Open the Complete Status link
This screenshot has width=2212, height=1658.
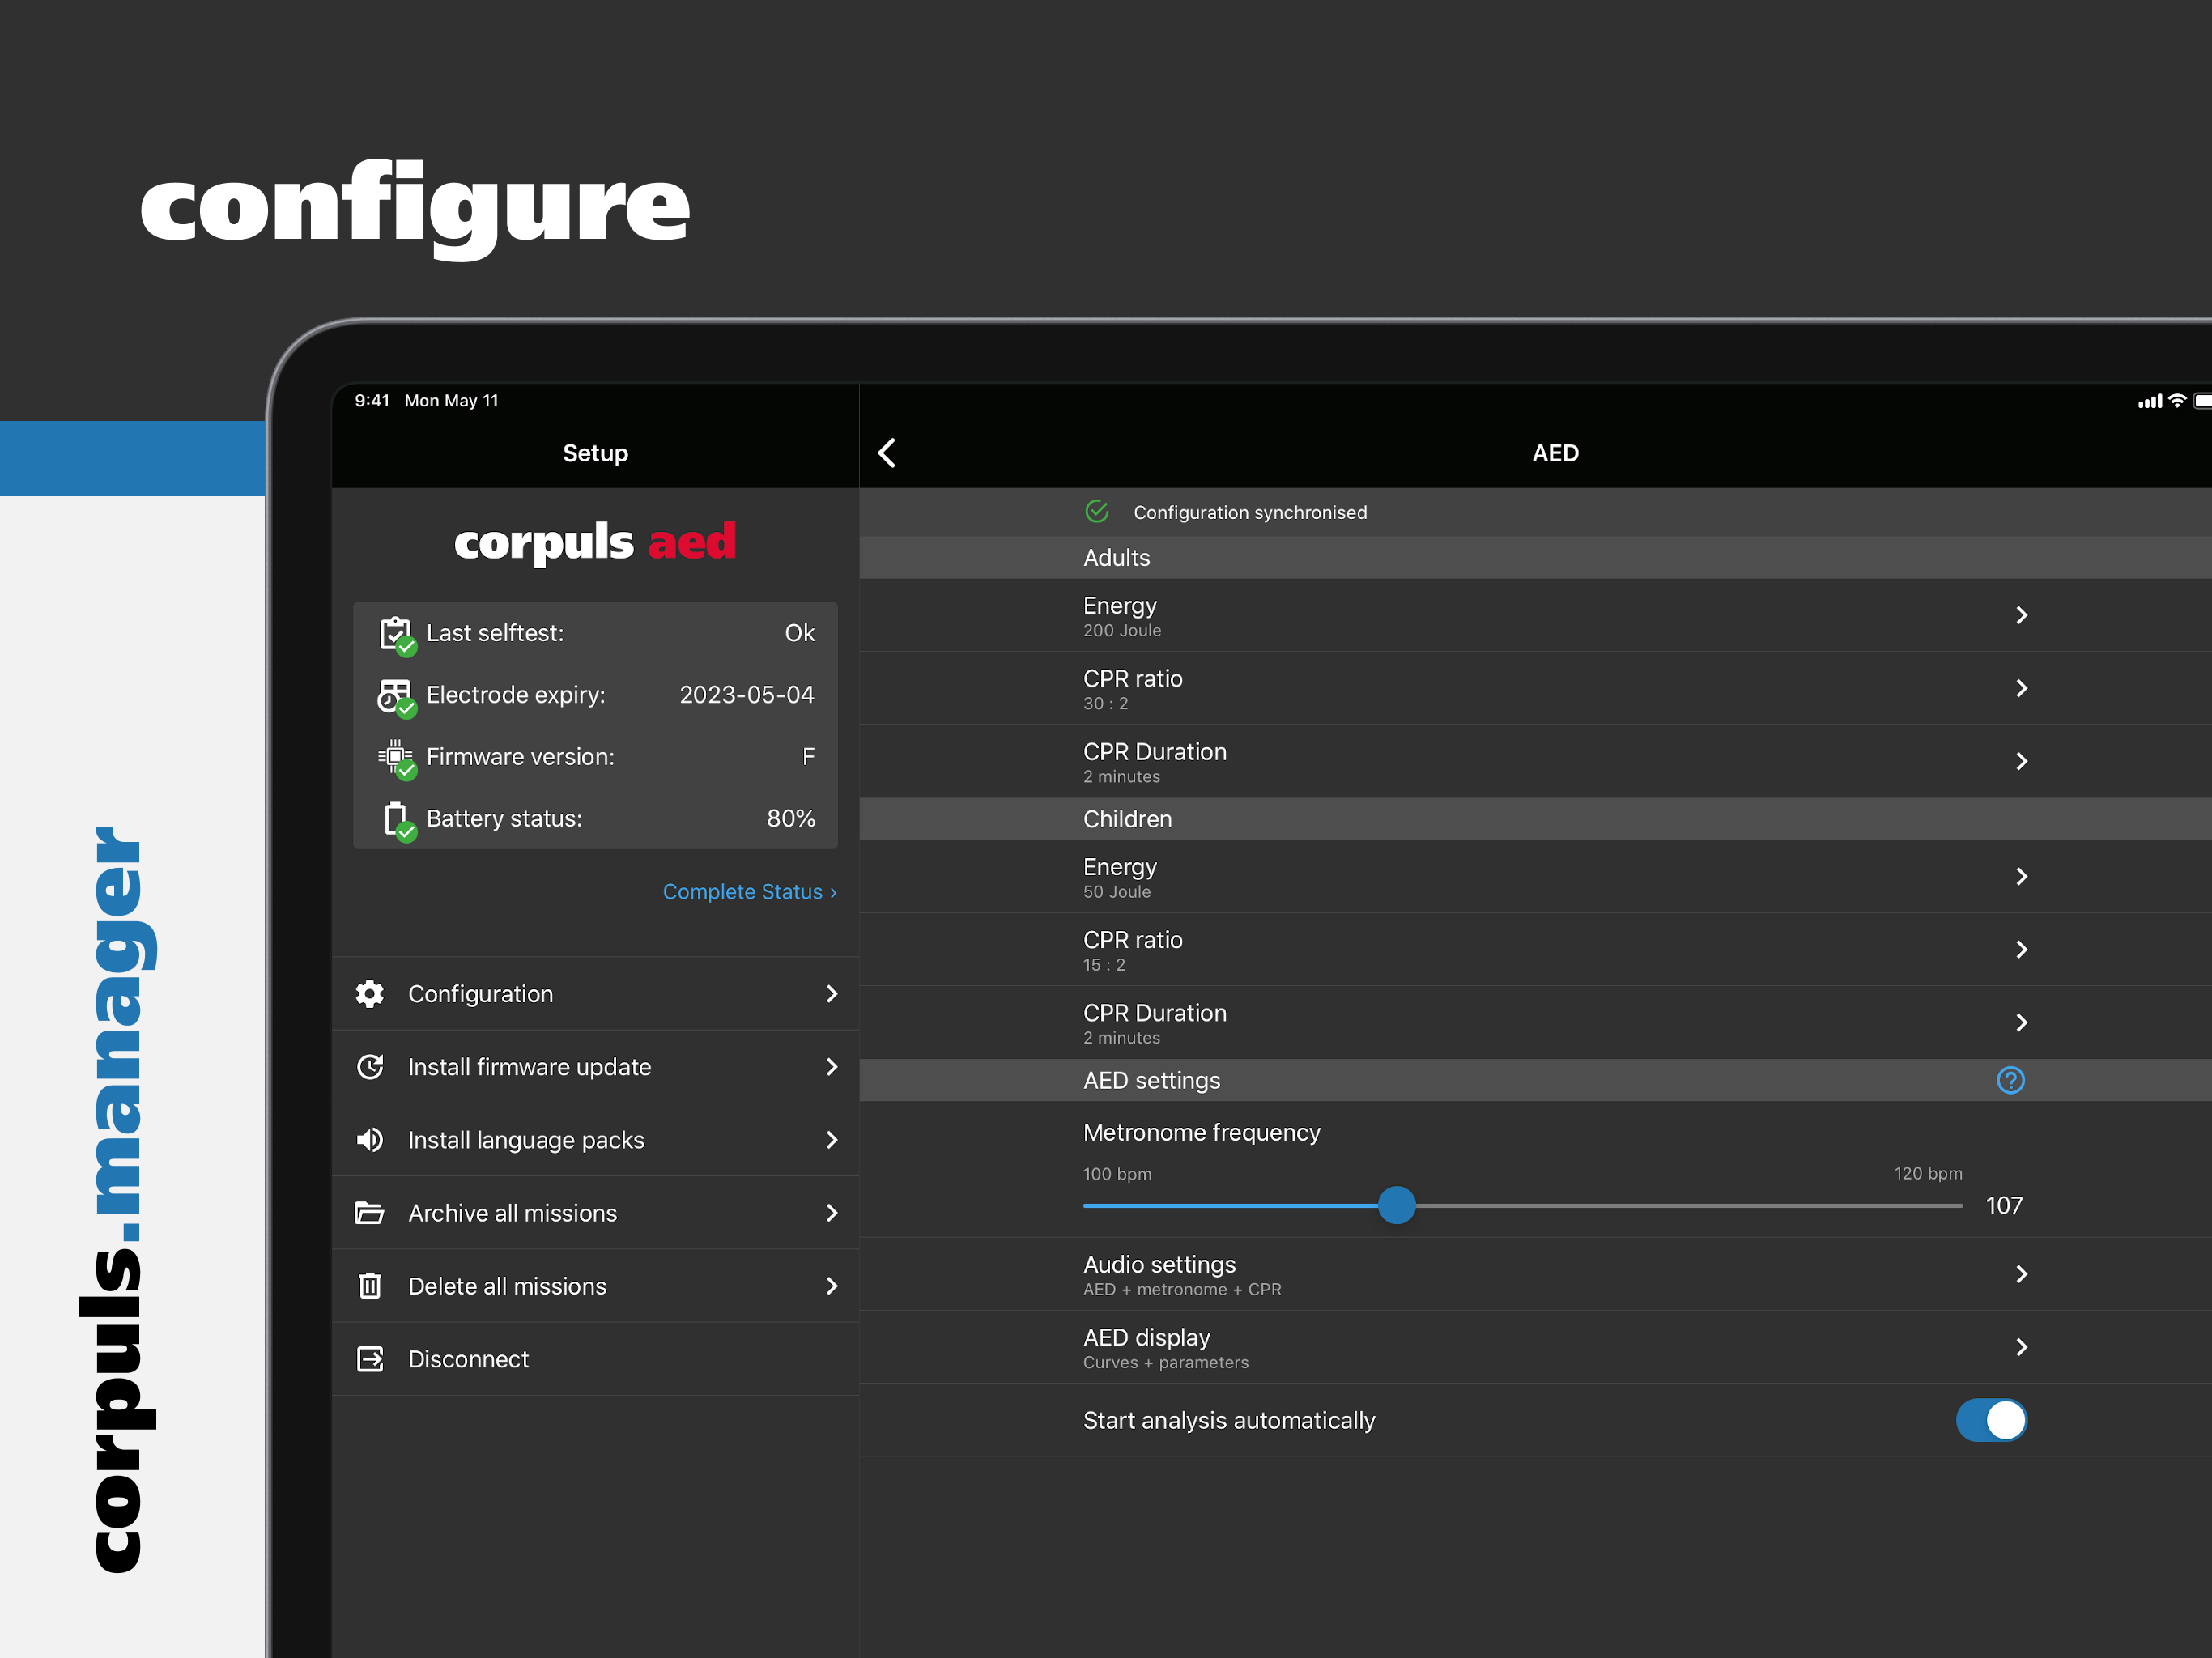(x=750, y=891)
